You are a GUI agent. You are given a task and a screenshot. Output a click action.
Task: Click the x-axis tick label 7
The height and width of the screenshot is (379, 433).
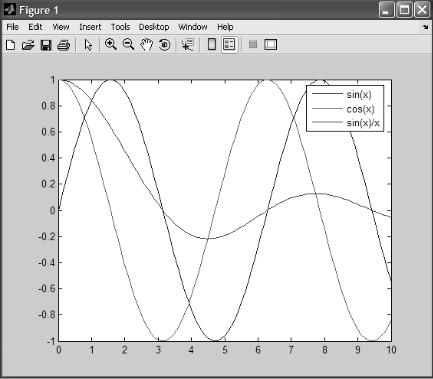click(x=291, y=350)
